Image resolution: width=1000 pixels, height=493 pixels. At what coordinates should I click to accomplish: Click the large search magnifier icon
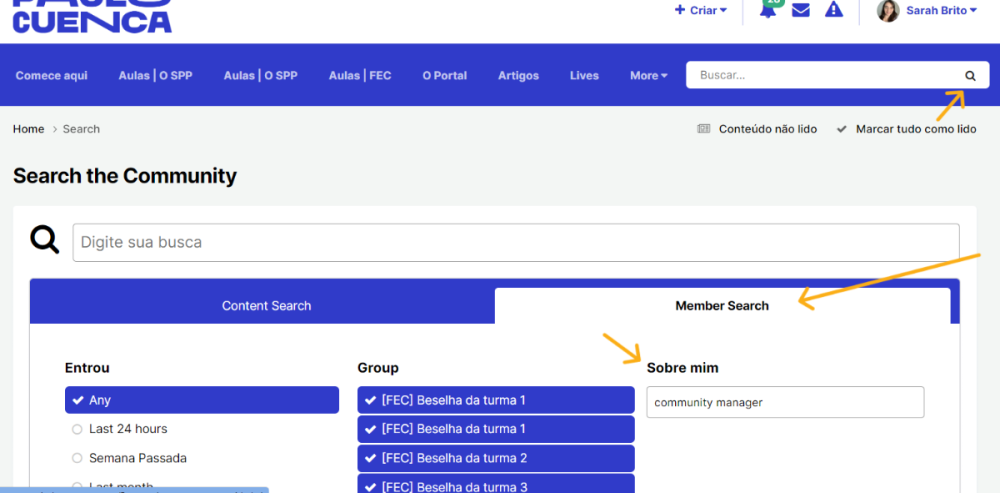(45, 241)
